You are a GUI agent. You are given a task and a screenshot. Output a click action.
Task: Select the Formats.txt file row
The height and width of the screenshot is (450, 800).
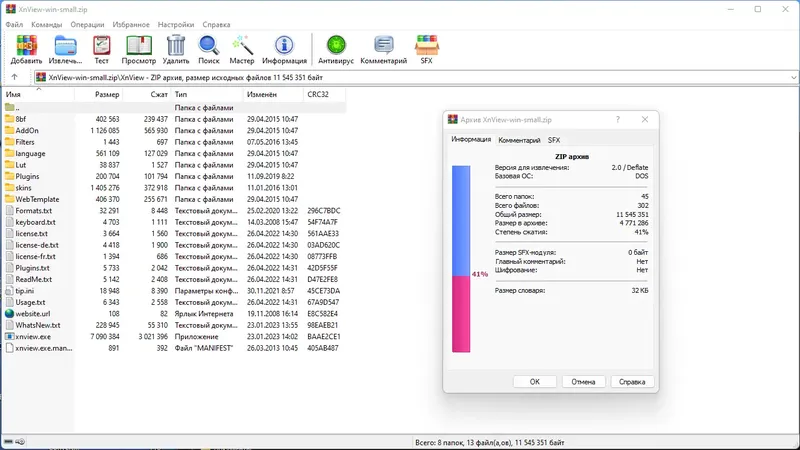174,211
